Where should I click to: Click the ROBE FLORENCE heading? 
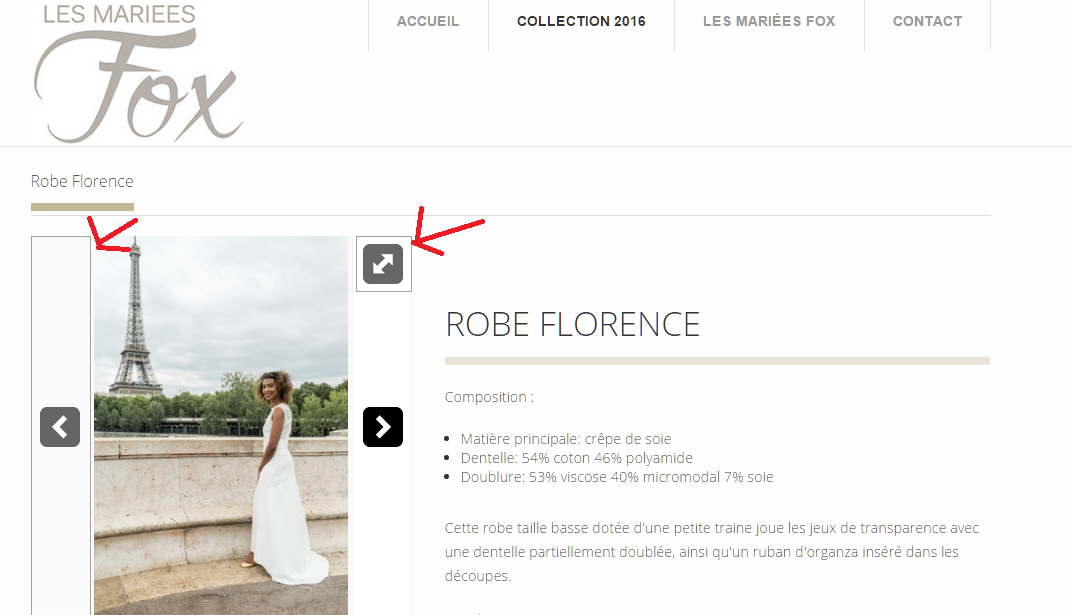(573, 325)
